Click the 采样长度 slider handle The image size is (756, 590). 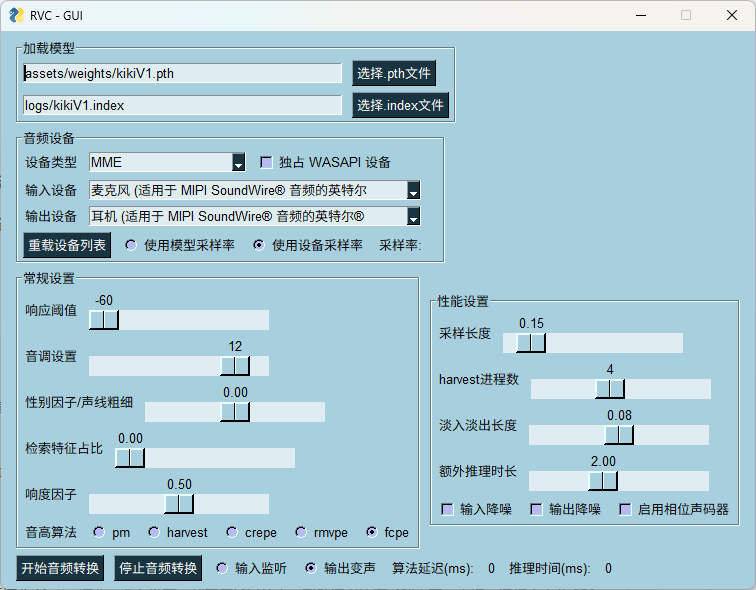(x=531, y=343)
